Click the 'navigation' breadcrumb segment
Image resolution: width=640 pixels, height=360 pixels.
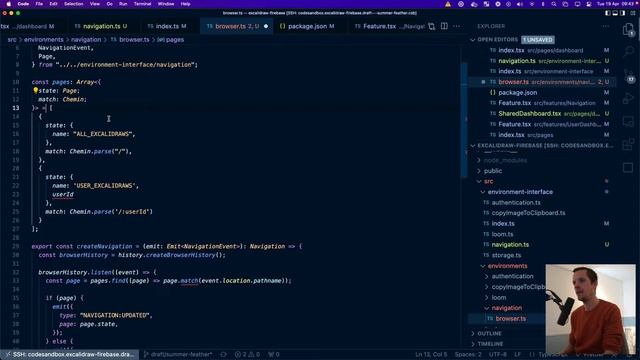click(86, 40)
